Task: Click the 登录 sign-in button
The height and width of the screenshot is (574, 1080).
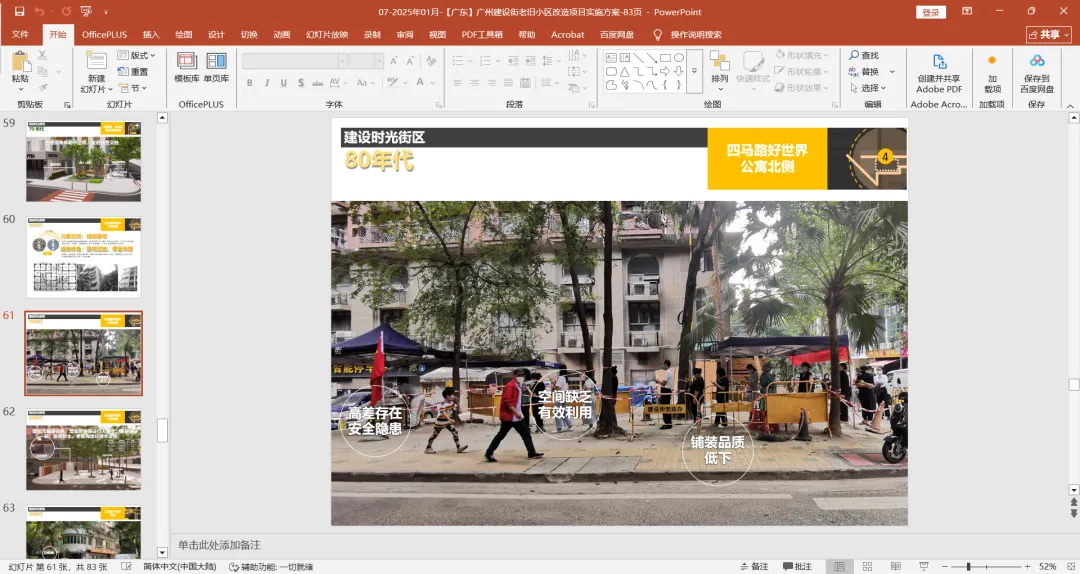Action: coord(931,12)
